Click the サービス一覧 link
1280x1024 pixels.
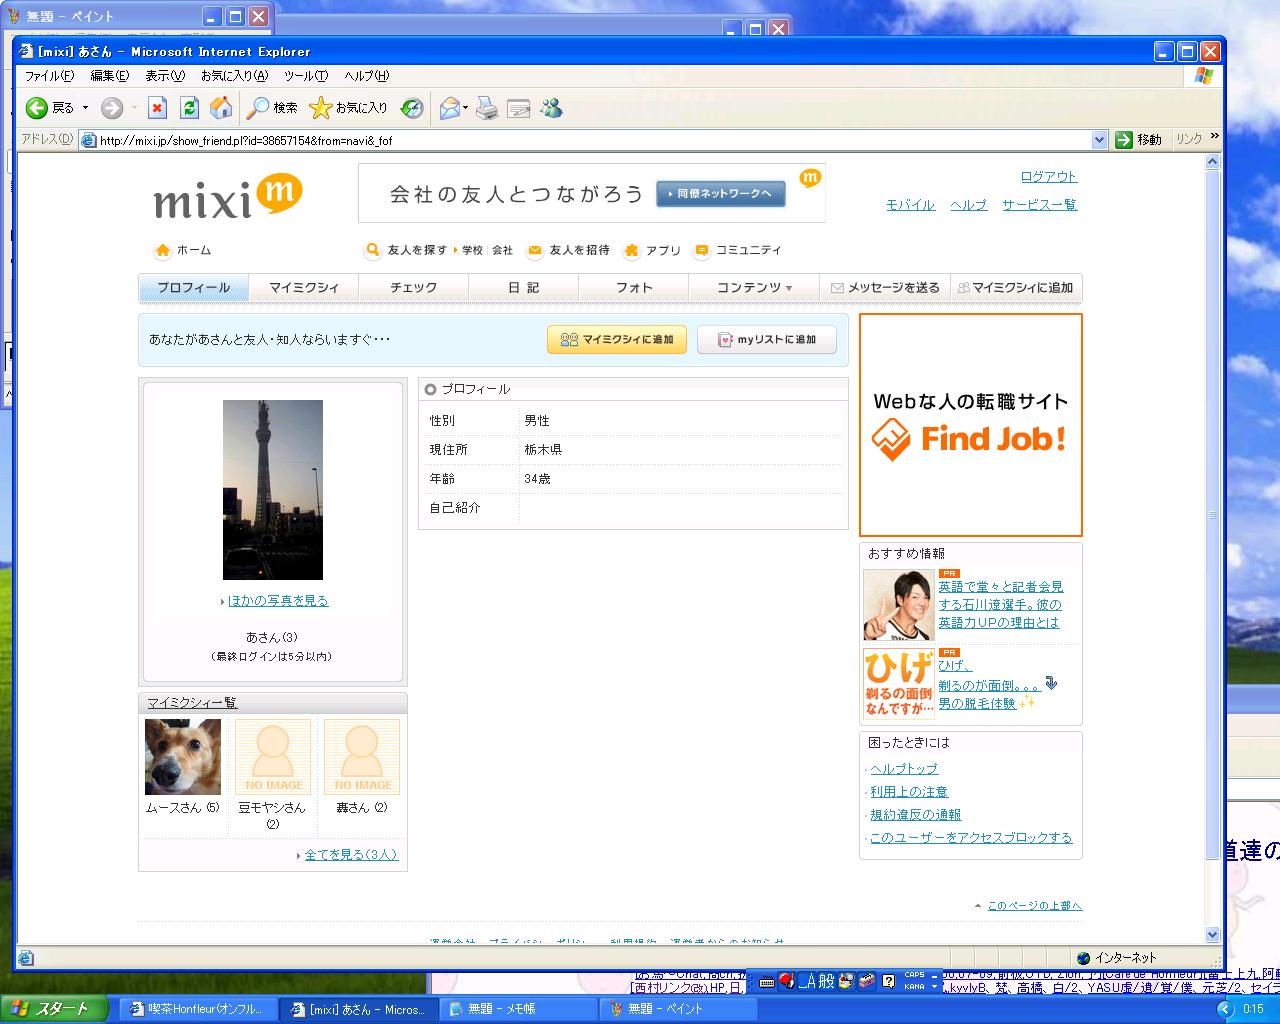click(x=1039, y=205)
